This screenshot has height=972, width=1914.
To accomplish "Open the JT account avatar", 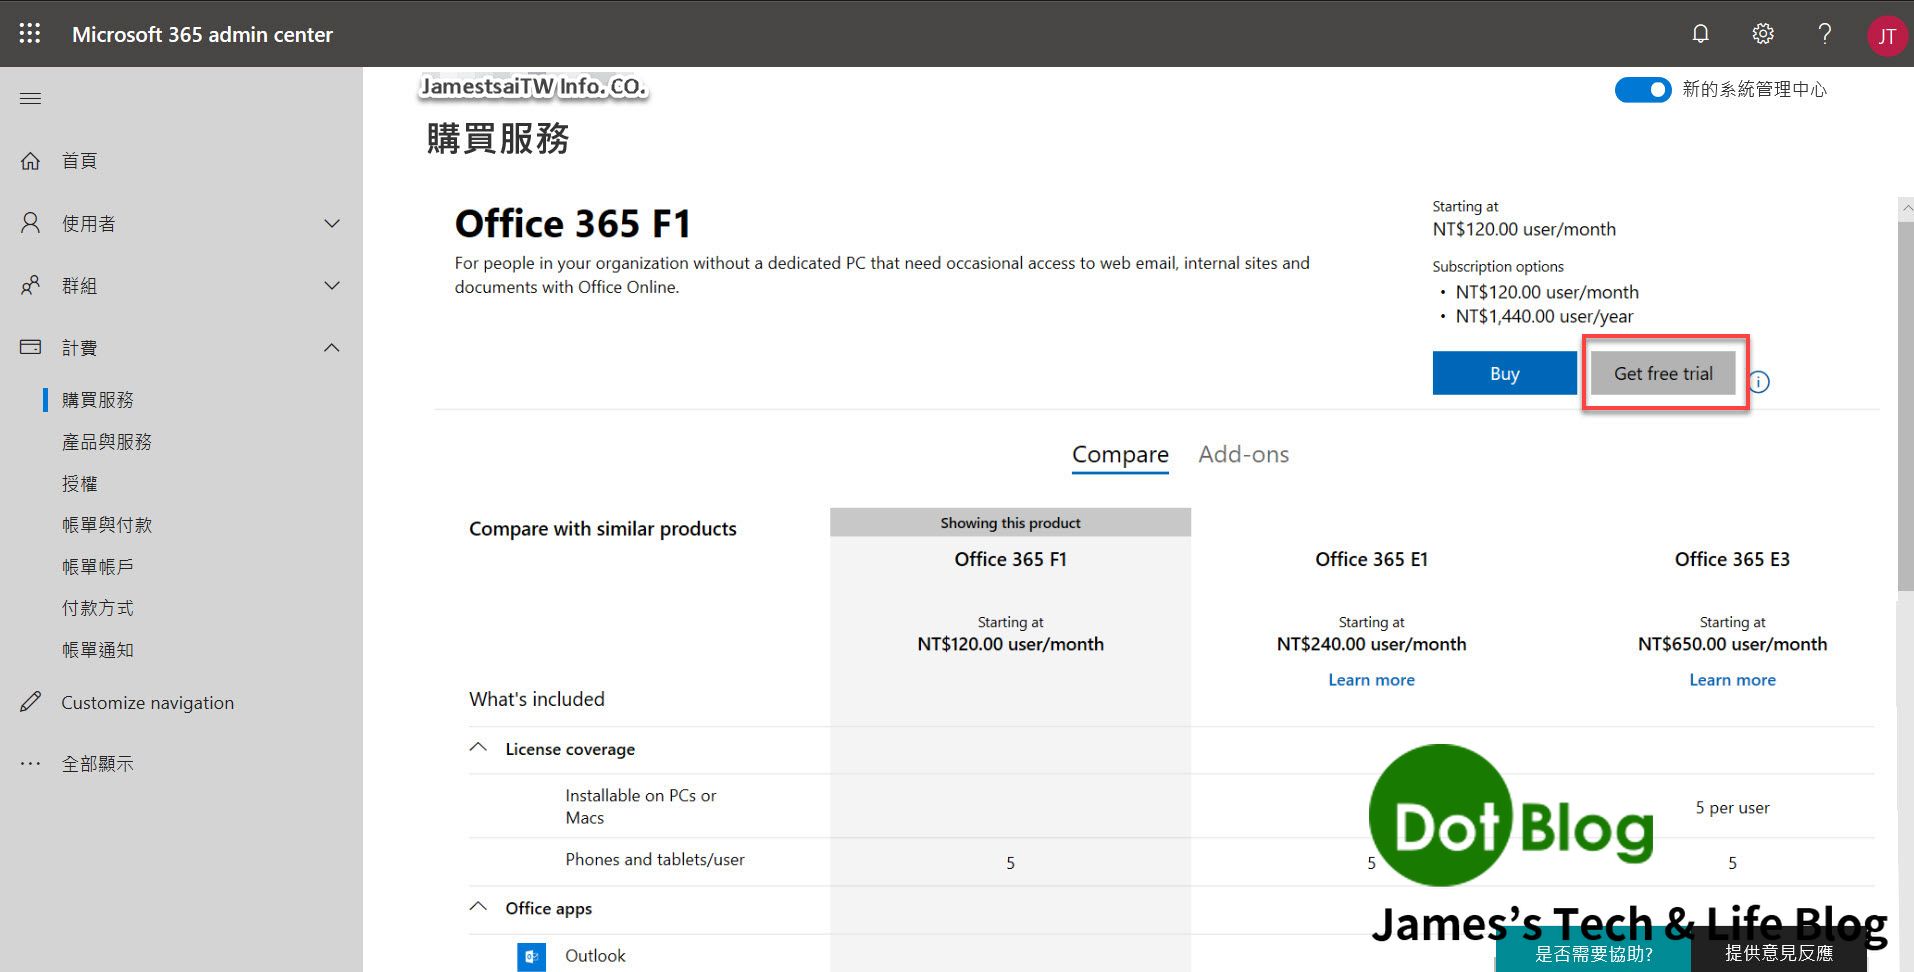I will pos(1887,36).
